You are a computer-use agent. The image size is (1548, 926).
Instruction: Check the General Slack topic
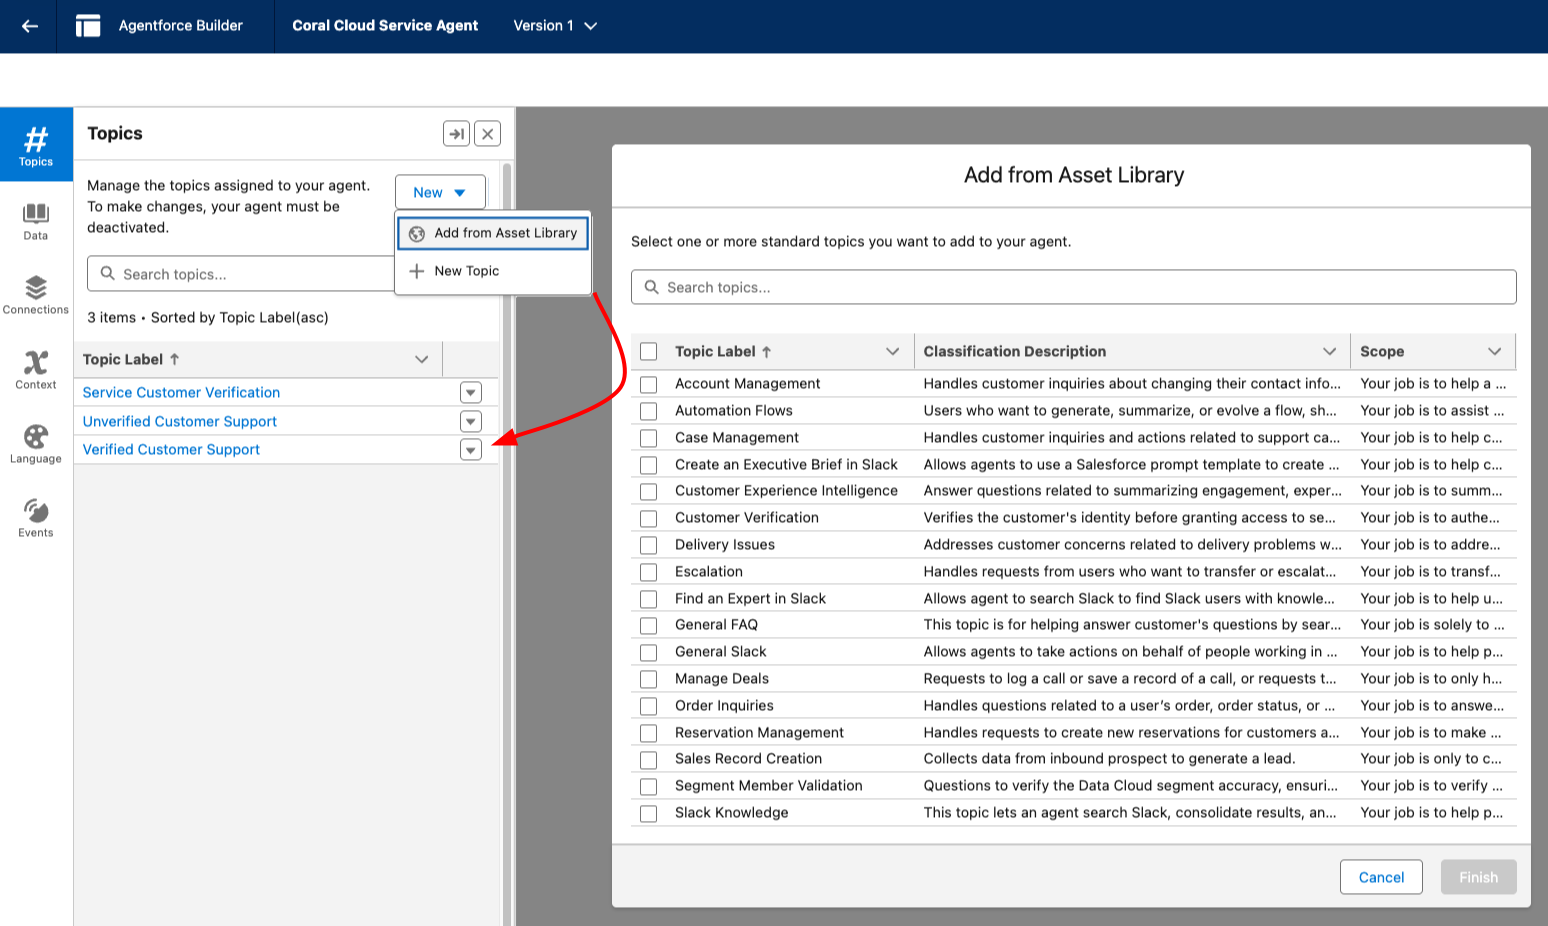click(649, 652)
